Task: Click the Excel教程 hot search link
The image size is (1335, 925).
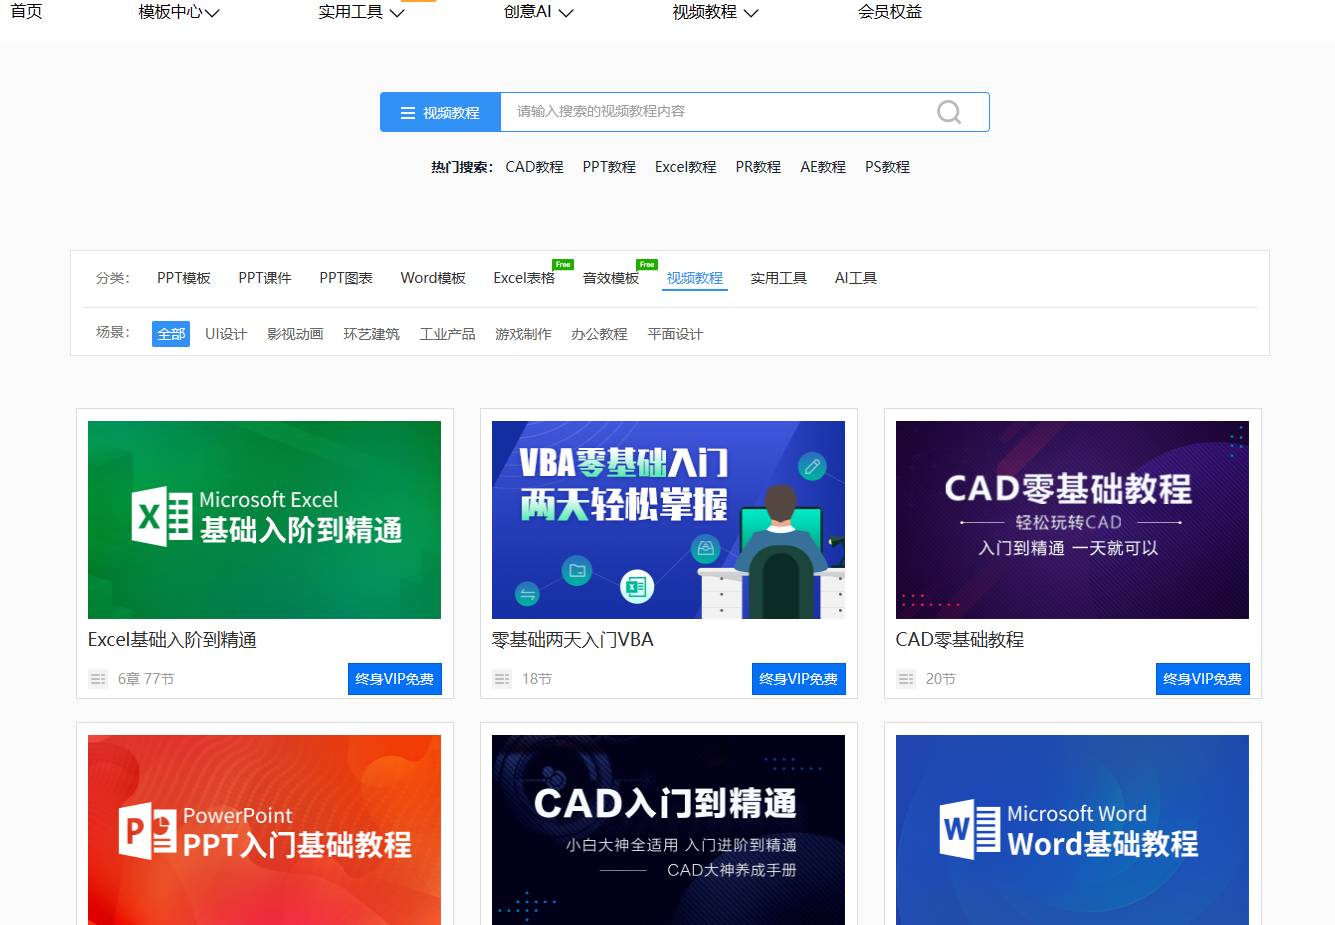Action: coord(685,167)
